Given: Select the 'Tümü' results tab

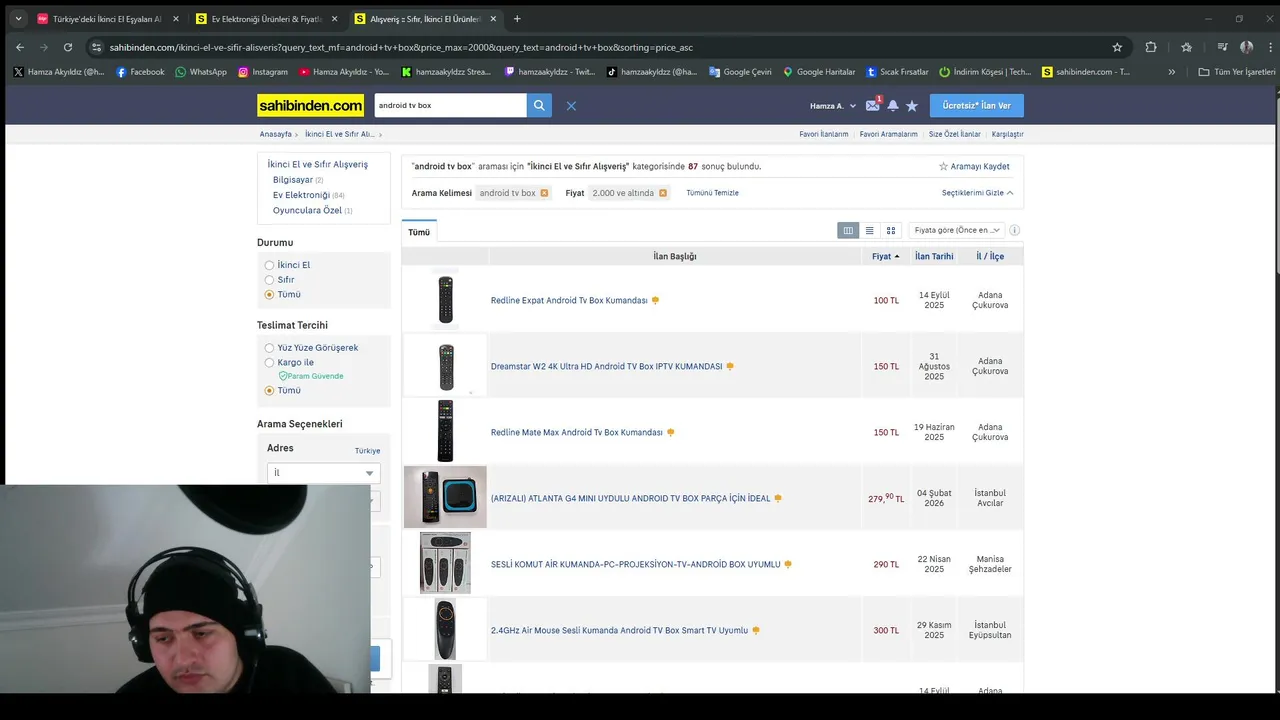Looking at the screenshot, I should click(x=419, y=232).
